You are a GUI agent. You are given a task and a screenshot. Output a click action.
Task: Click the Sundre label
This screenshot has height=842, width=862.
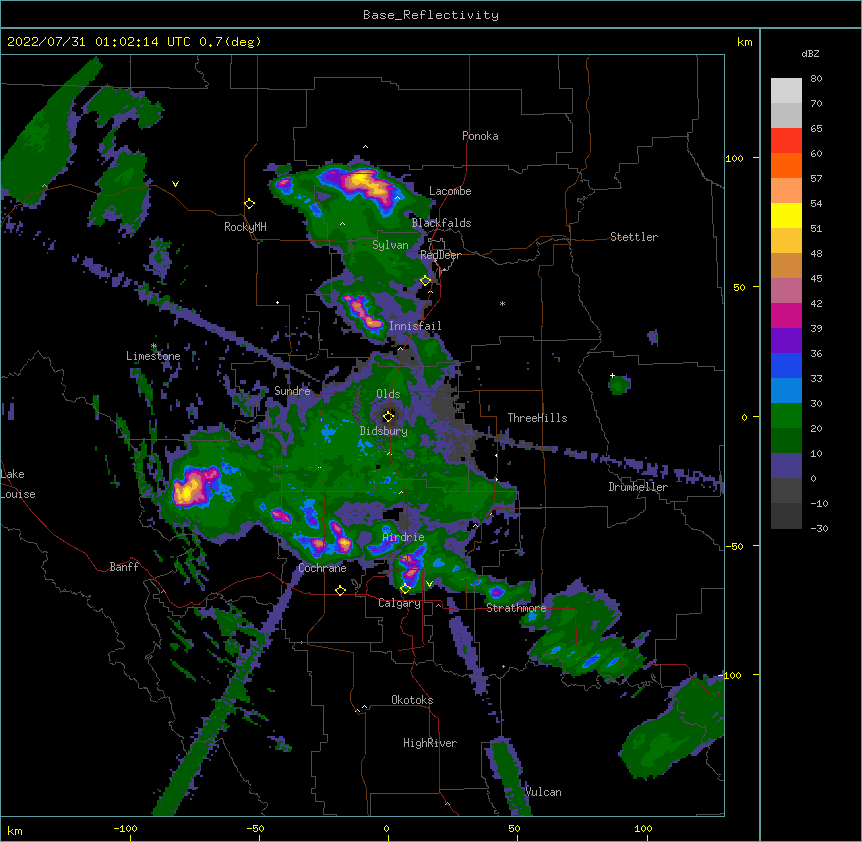pos(292,391)
